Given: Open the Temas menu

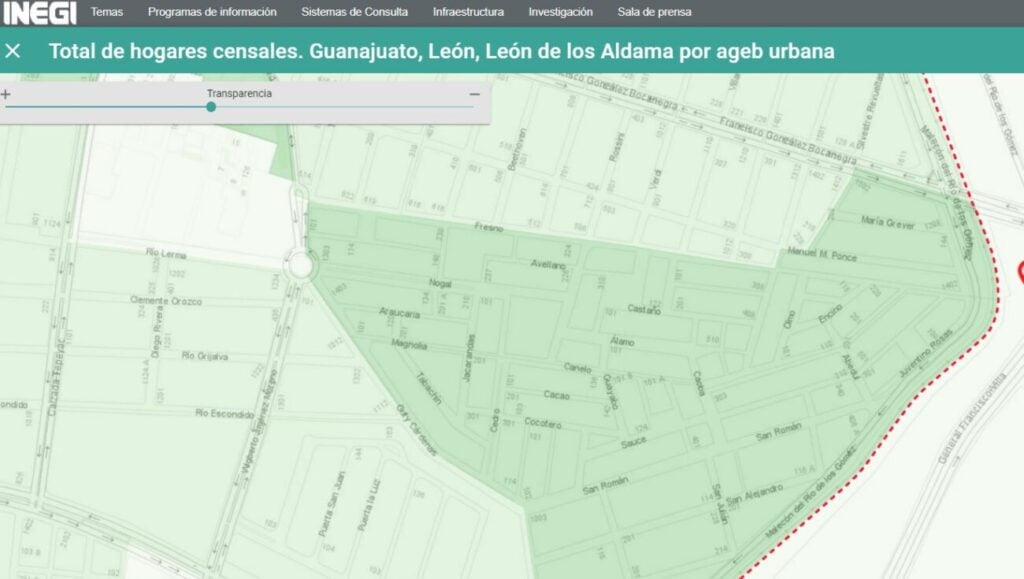Looking at the screenshot, I should (x=107, y=12).
